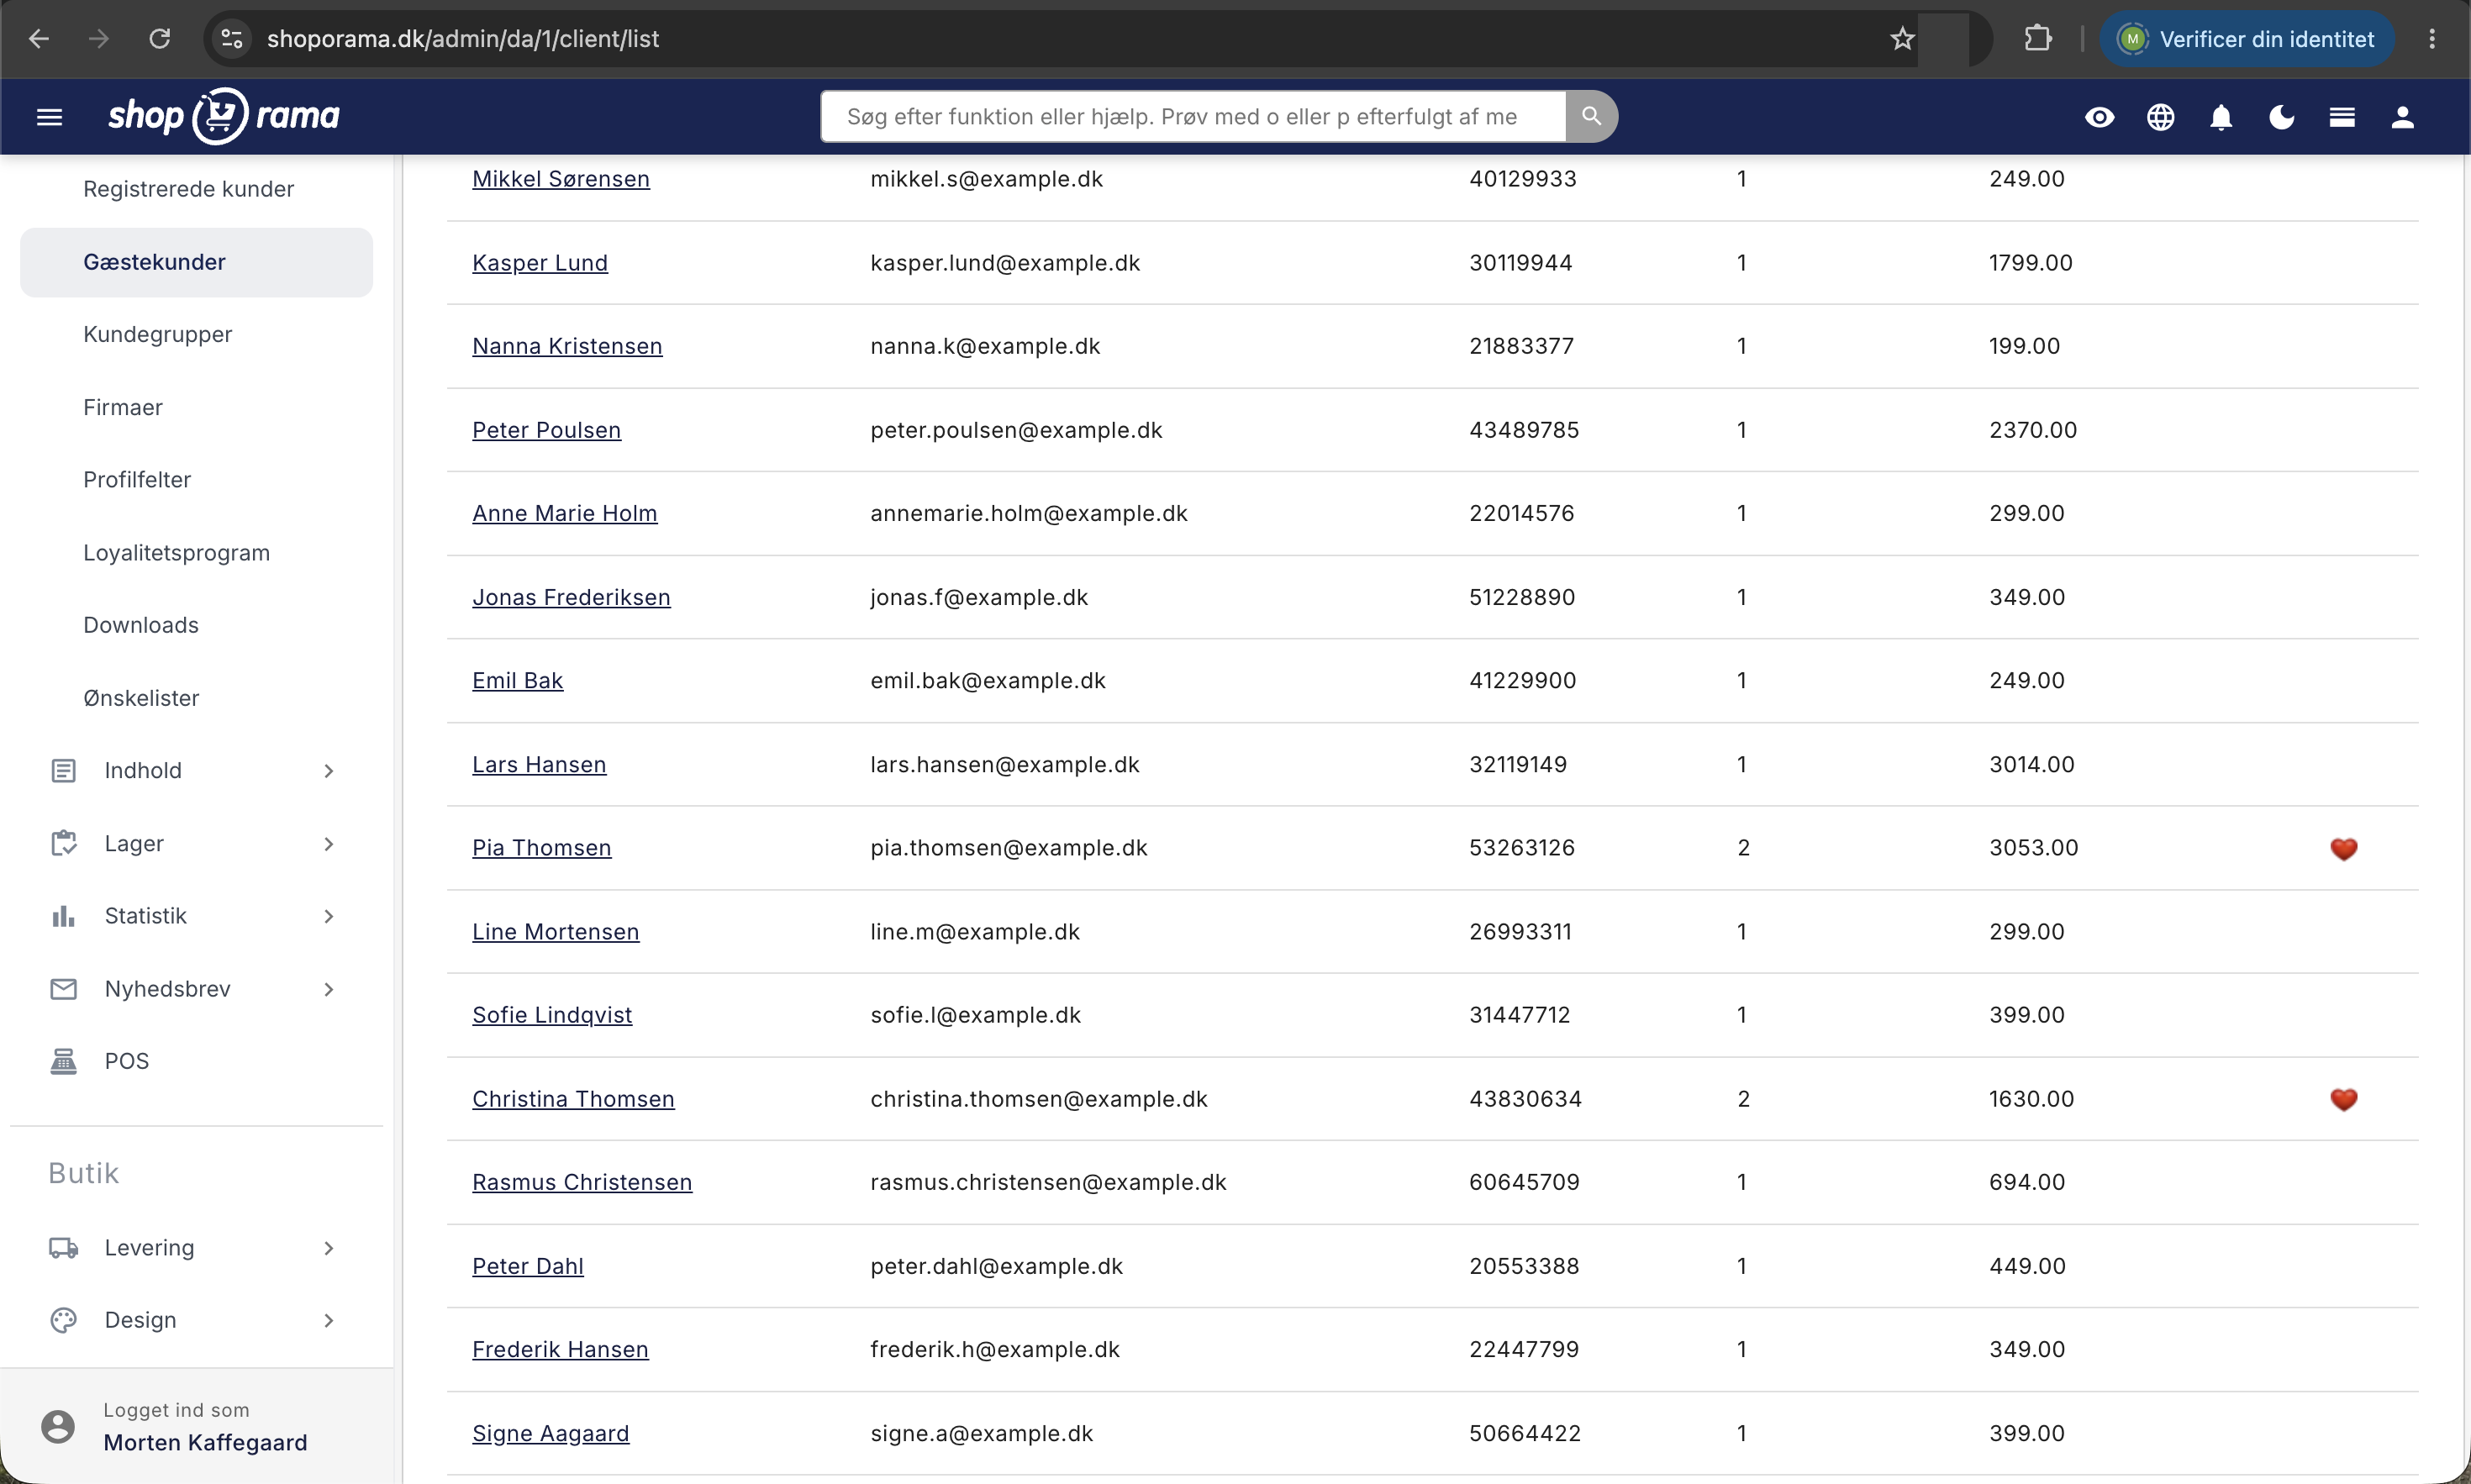Open customer Signe Aagaard
This screenshot has width=2471, height=1484.
click(x=550, y=1433)
